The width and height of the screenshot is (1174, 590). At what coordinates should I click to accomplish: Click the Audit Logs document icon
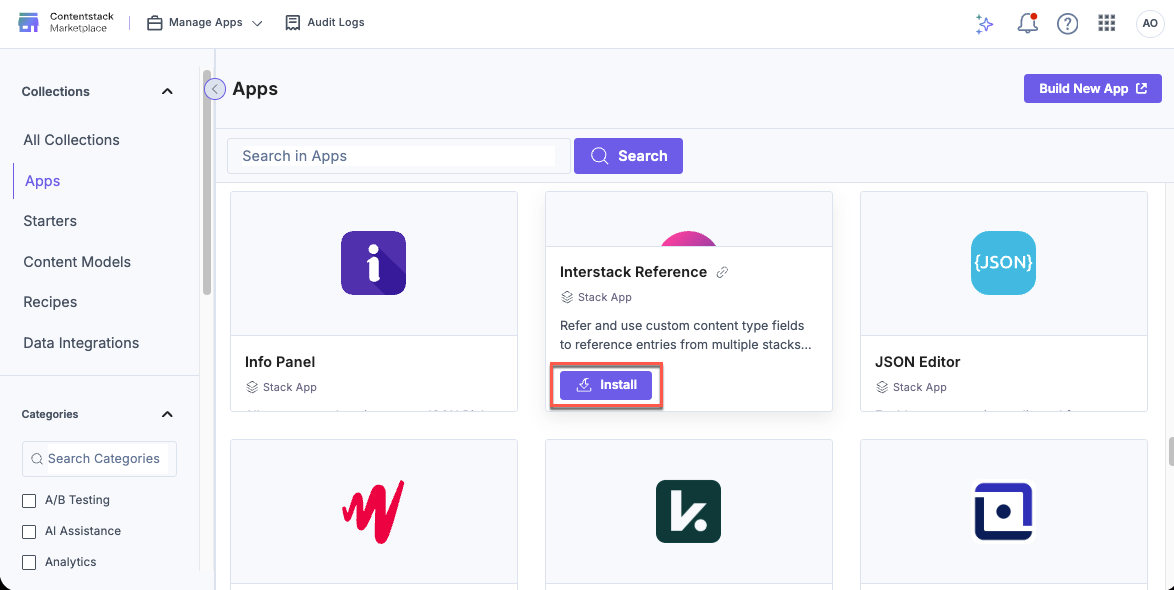coord(293,23)
